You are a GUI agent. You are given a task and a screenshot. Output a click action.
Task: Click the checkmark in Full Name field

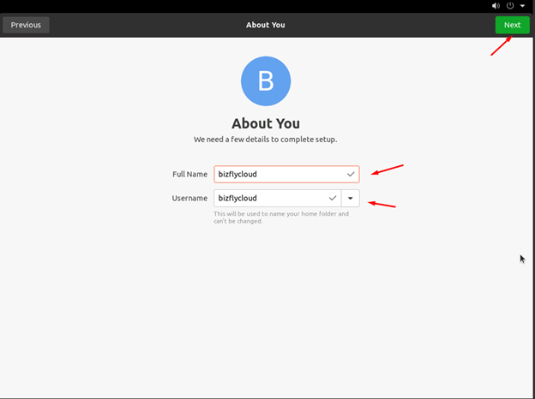tap(350, 174)
